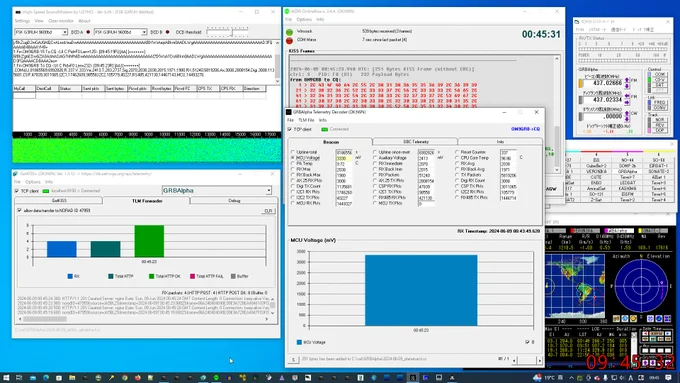This screenshot has width=680, height=383.
Task: Click the NOR track button
Action: point(659,119)
